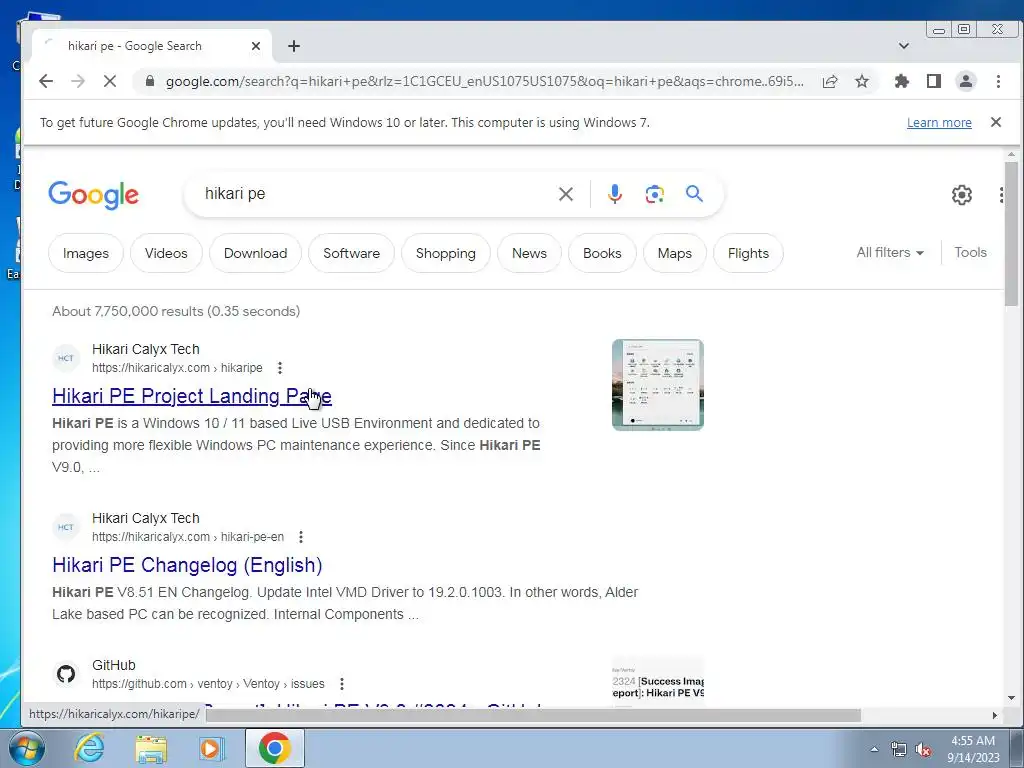Toggle Chrome side panel
This screenshot has height=768, width=1024.
(x=934, y=81)
